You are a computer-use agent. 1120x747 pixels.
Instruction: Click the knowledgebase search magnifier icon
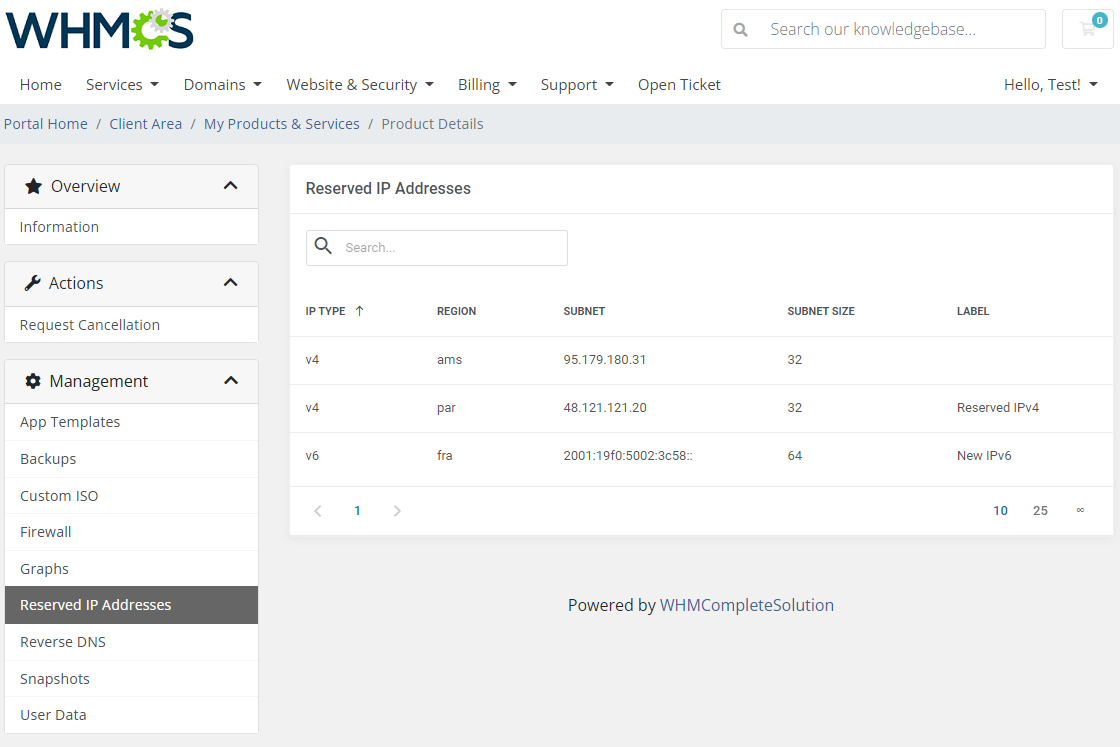(x=741, y=29)
